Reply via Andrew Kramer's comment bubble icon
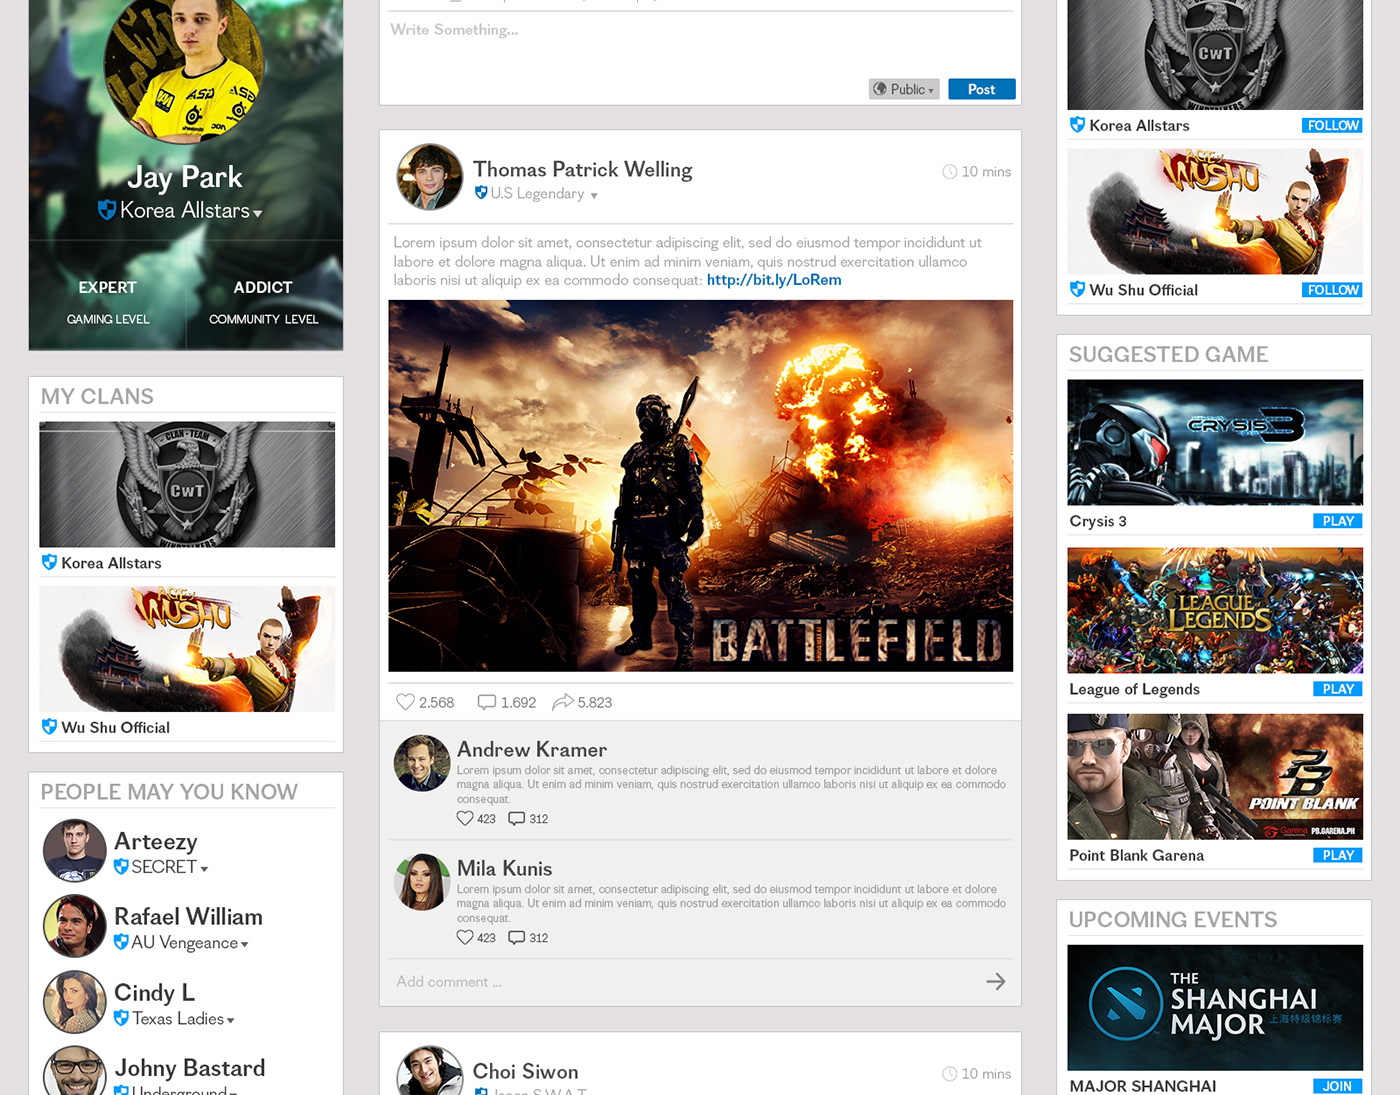This screenshot has width=1400, height=1095. coord(517,818)
